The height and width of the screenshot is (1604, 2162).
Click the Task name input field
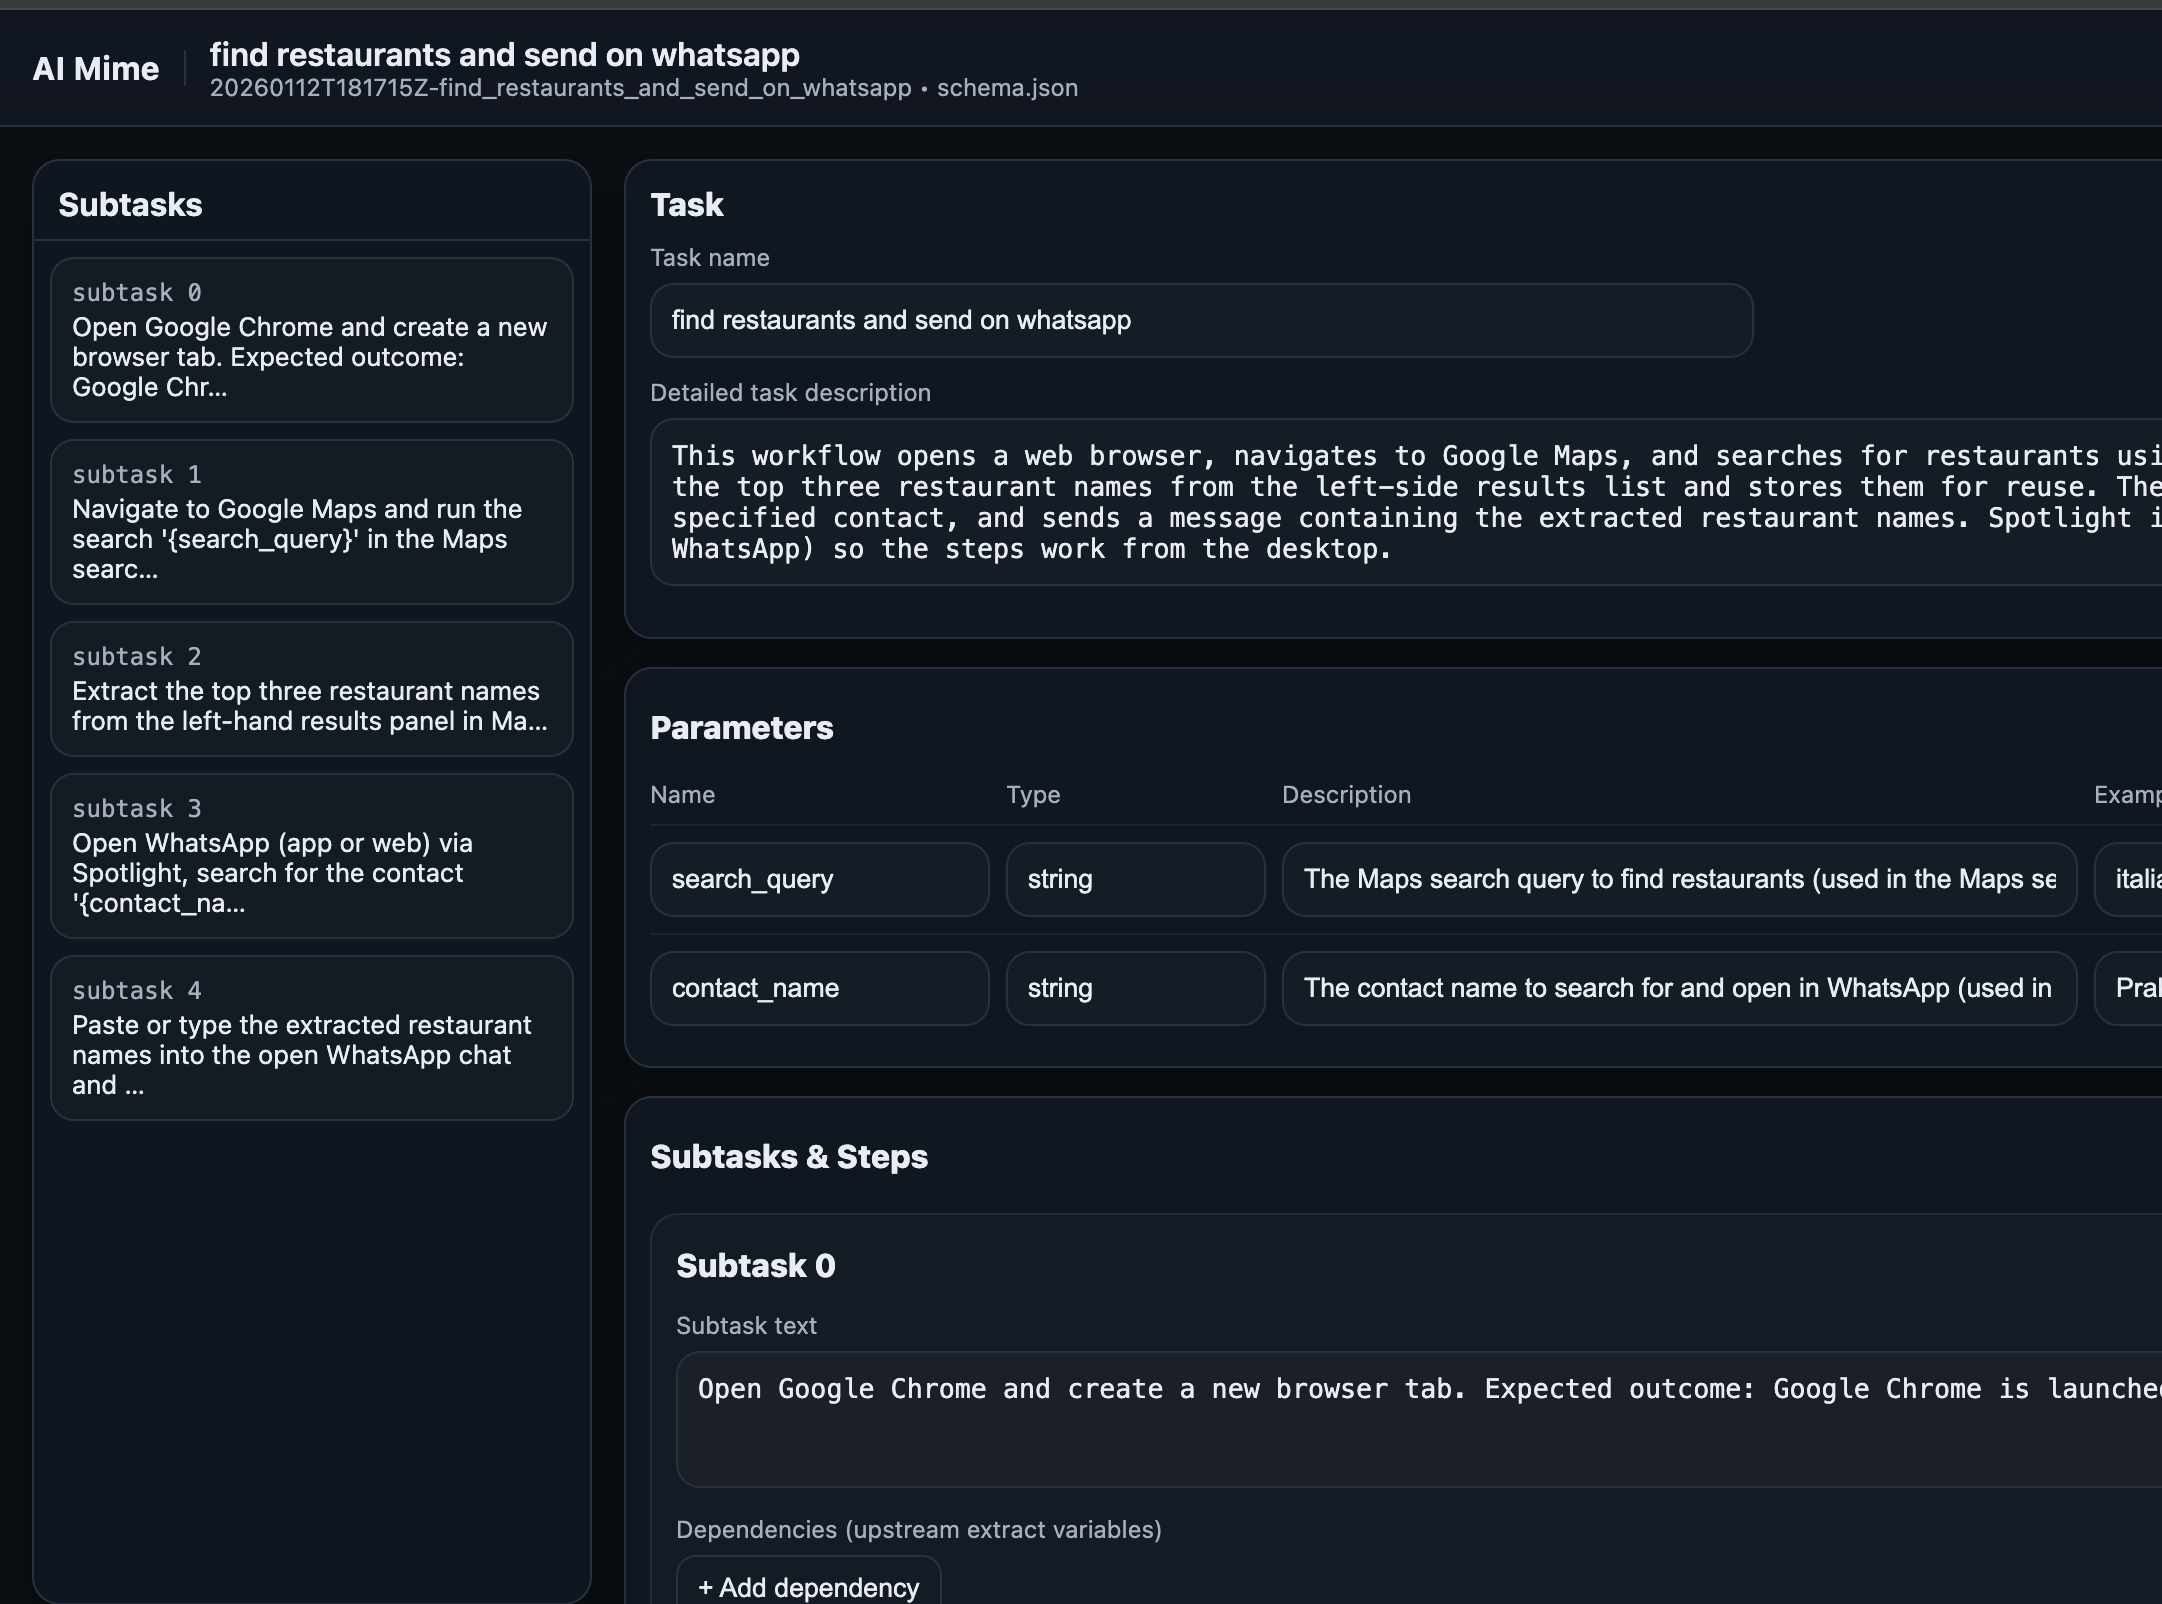pos(1200,321)
